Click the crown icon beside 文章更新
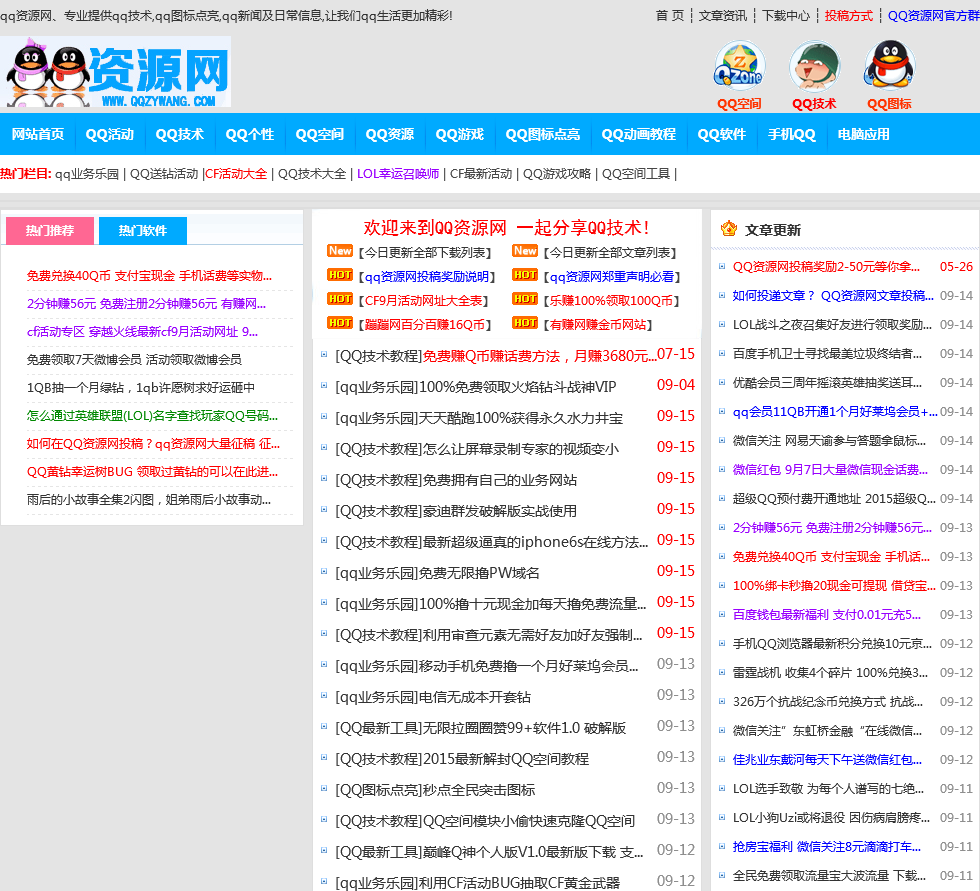Viewport: 980px width, 891px height. [x=729, y=229]
